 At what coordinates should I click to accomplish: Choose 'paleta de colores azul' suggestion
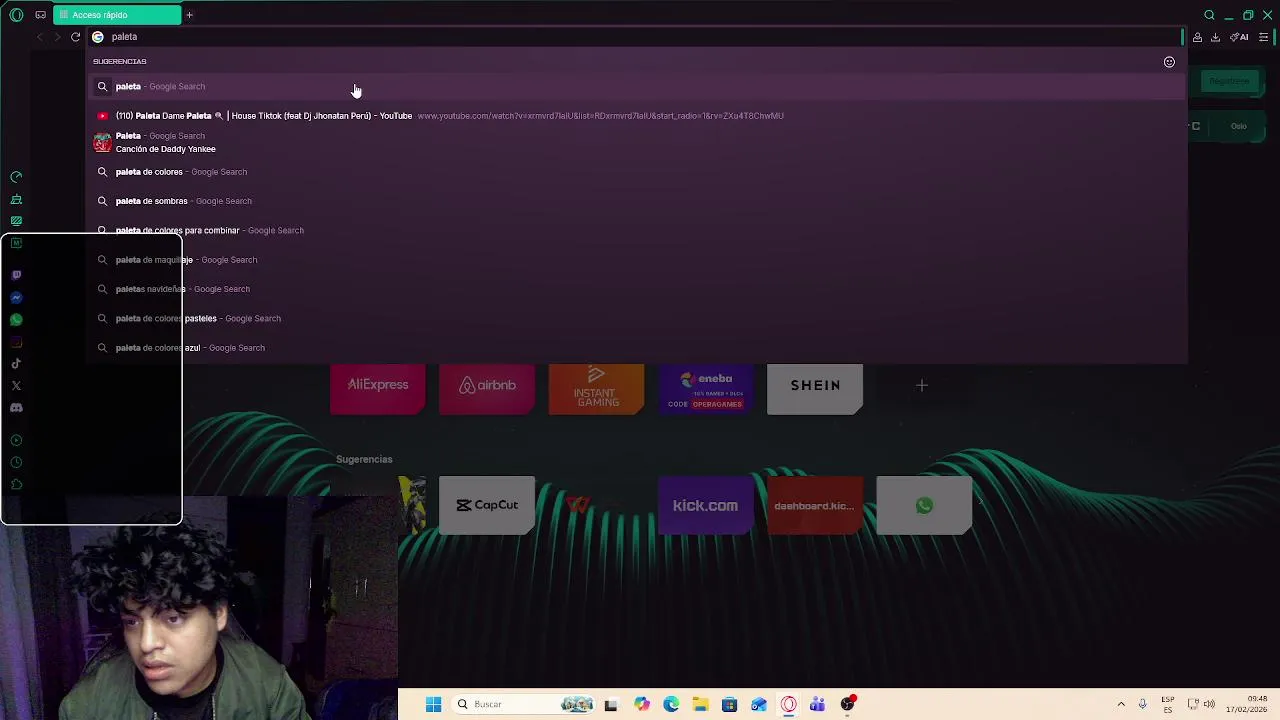pyautogui.click(x=637, y=348)
